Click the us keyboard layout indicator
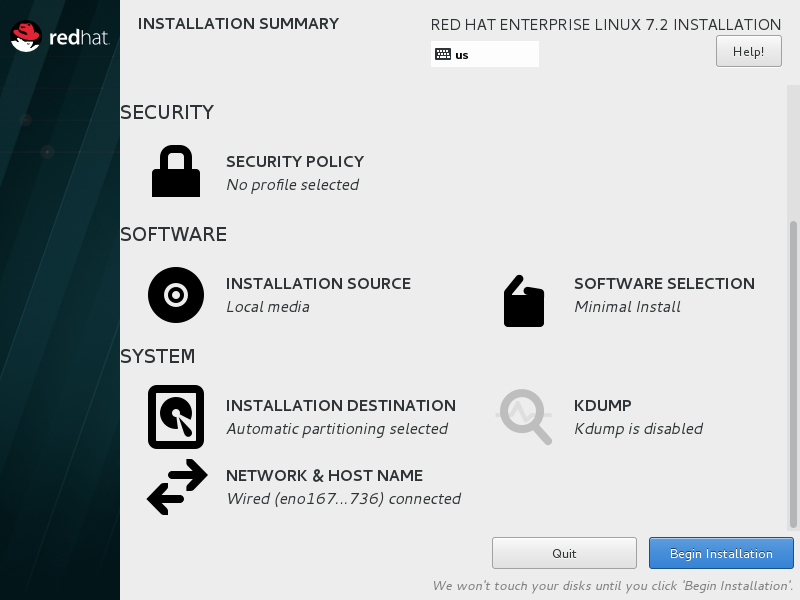Screen dimensions: 800x600 485,54
